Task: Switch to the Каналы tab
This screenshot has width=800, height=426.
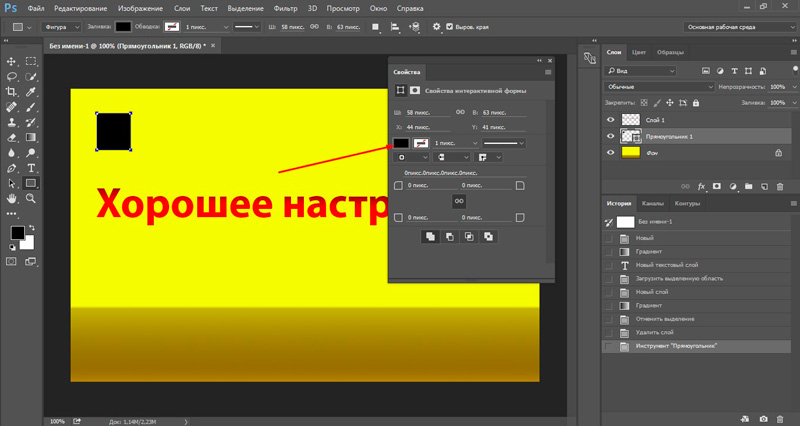Action: coord(652,204)
